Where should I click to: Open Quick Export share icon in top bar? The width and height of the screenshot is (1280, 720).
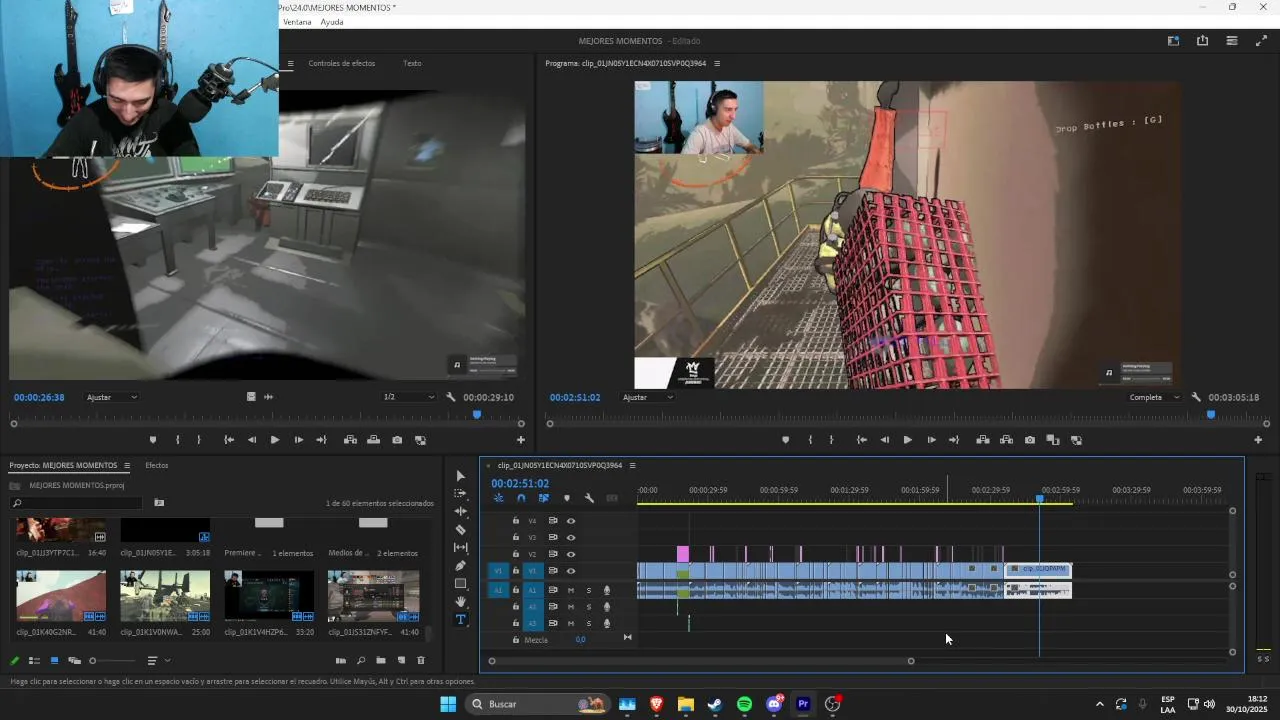pyautogui.click(x=1202, y=41)
